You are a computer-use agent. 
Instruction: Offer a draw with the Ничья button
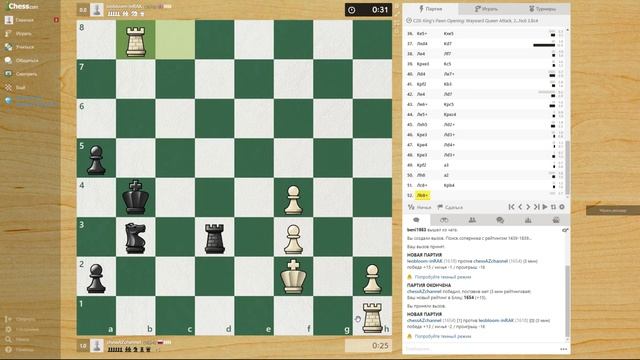[x=420, y=207]
